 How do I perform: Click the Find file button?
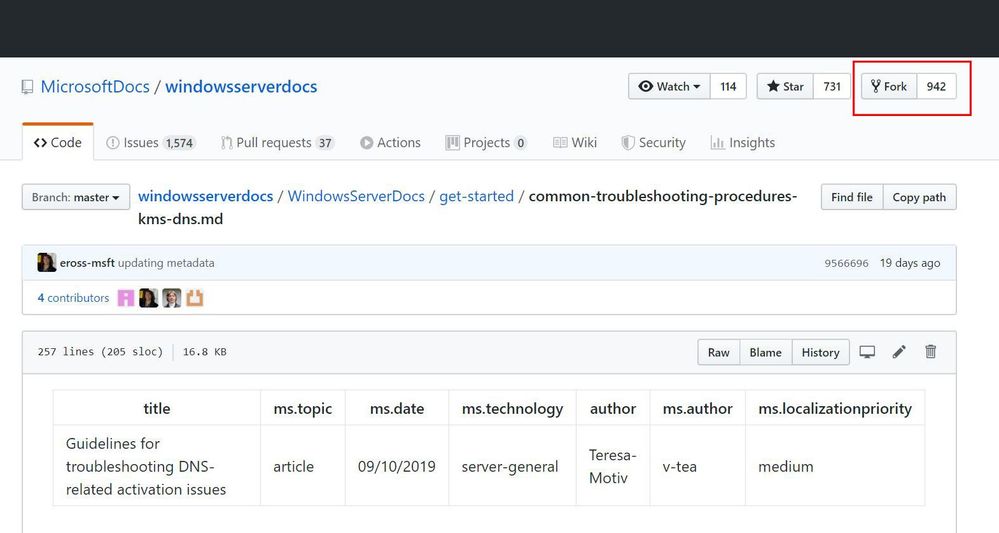click(852, 197)
